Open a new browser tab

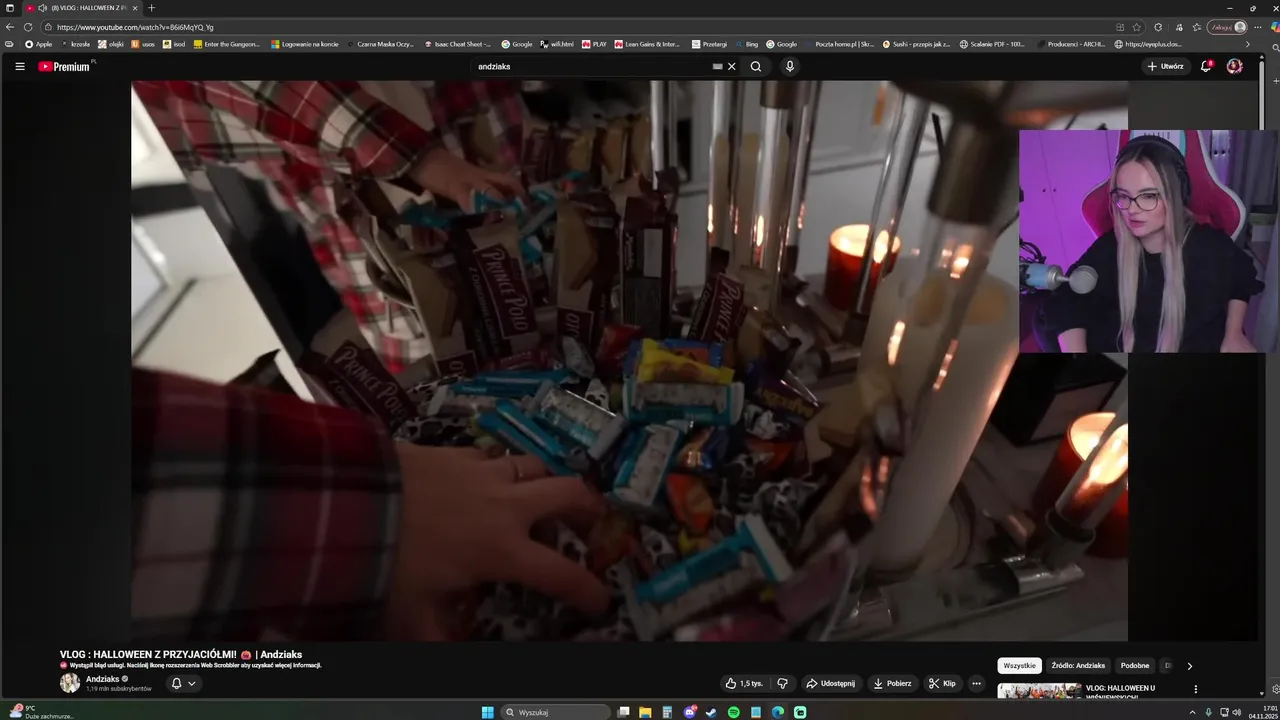click(151, 8)
